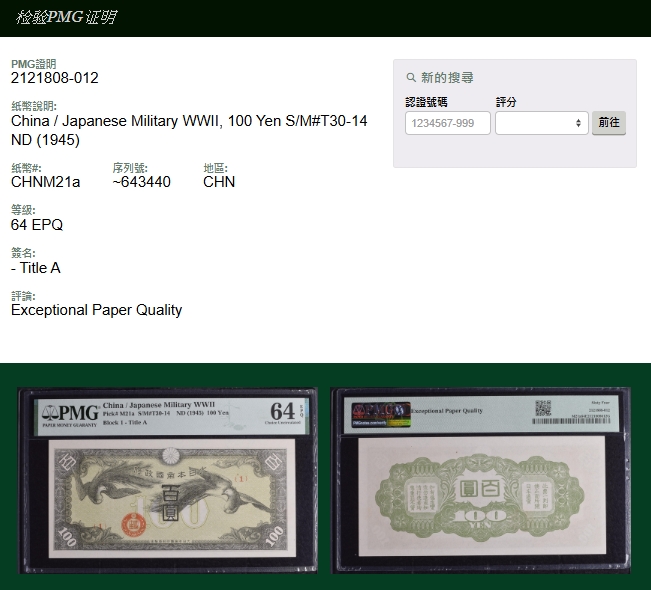Screen dimensions: 651x590
Task: Click the 認證號碼 field label
Action: point(426,102)
